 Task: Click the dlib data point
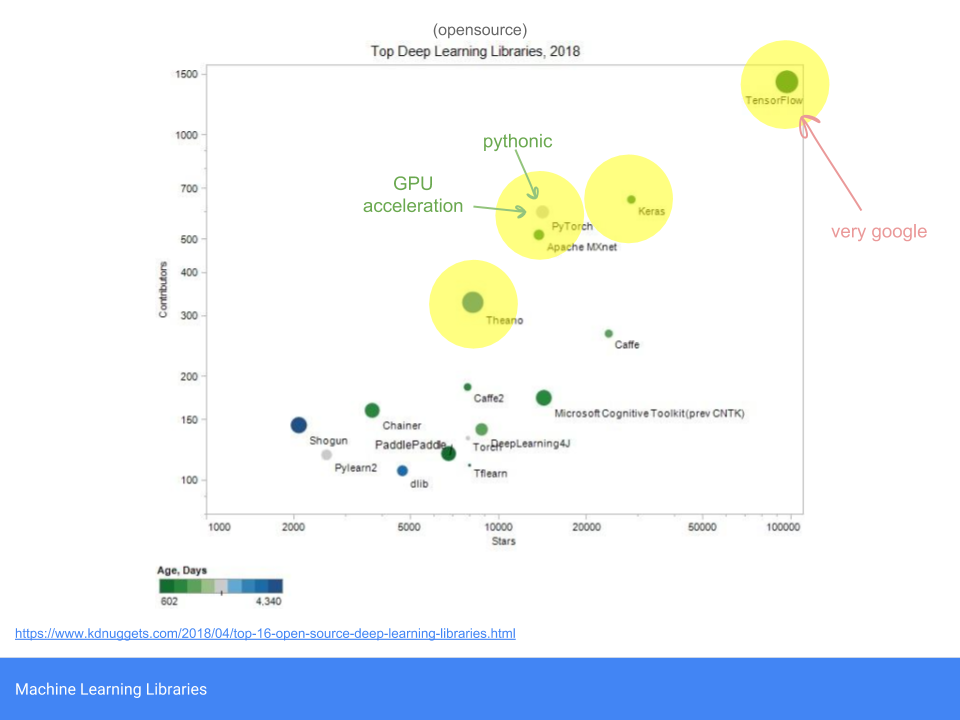(x=402, y=471)
